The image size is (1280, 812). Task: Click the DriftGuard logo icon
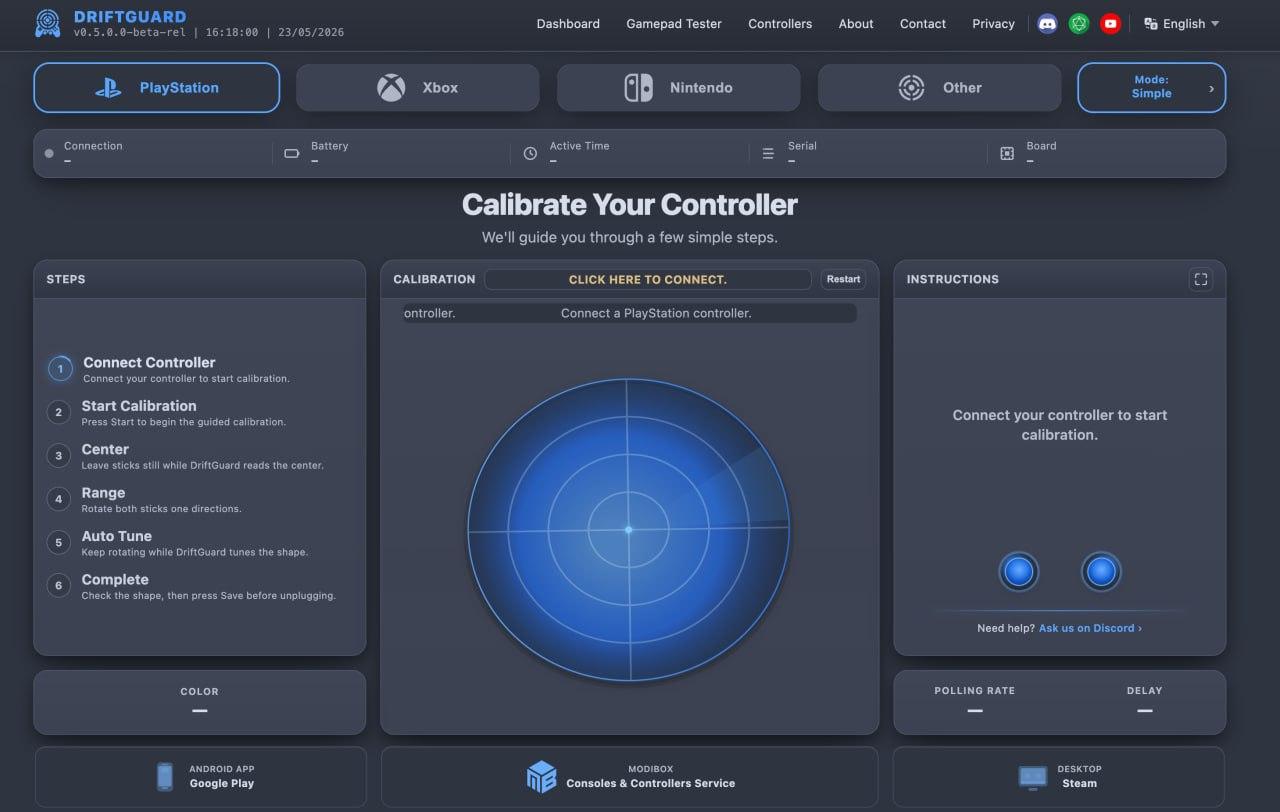(x=47, y=24)
